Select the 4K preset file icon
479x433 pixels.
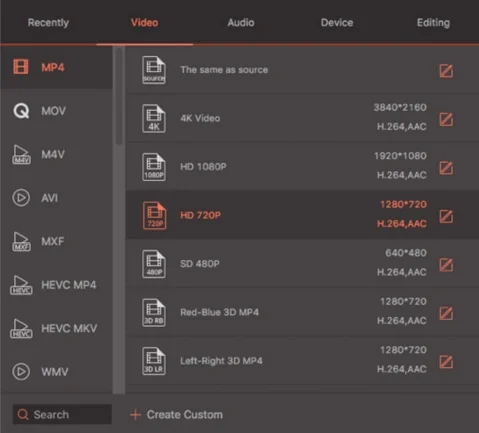(x=154, y=119)
